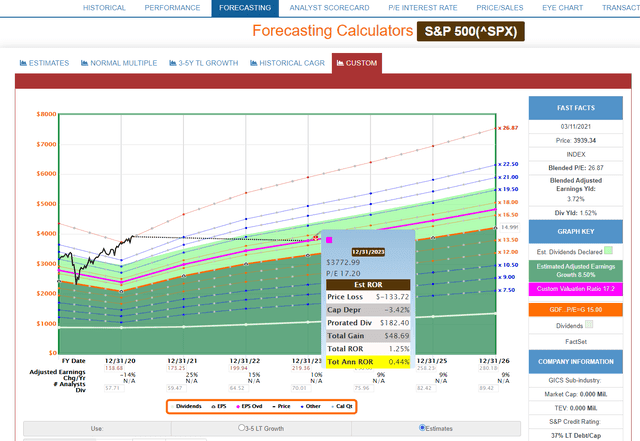Toggle EPS Ovd series in the legend
The image size is (640, 441).
pyautogui.click(x=249, y=406)
